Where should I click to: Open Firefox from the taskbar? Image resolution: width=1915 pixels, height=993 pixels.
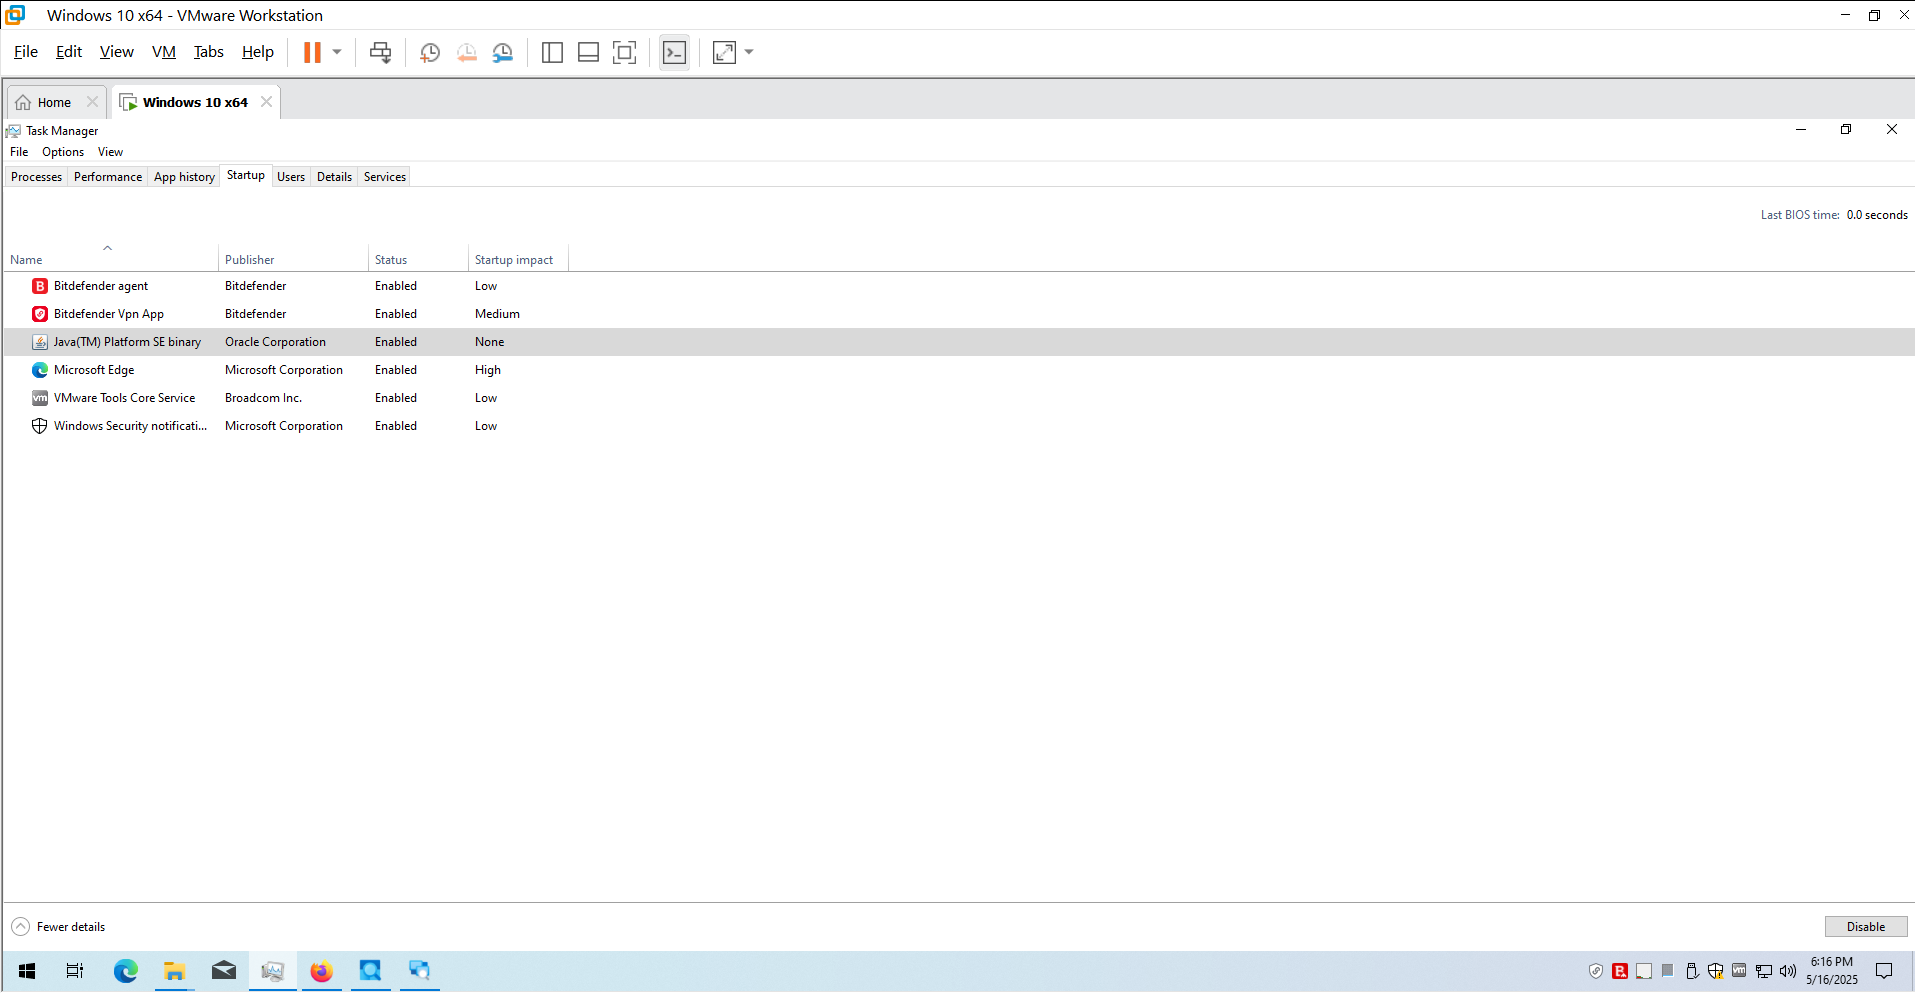(x=321, y=971)
